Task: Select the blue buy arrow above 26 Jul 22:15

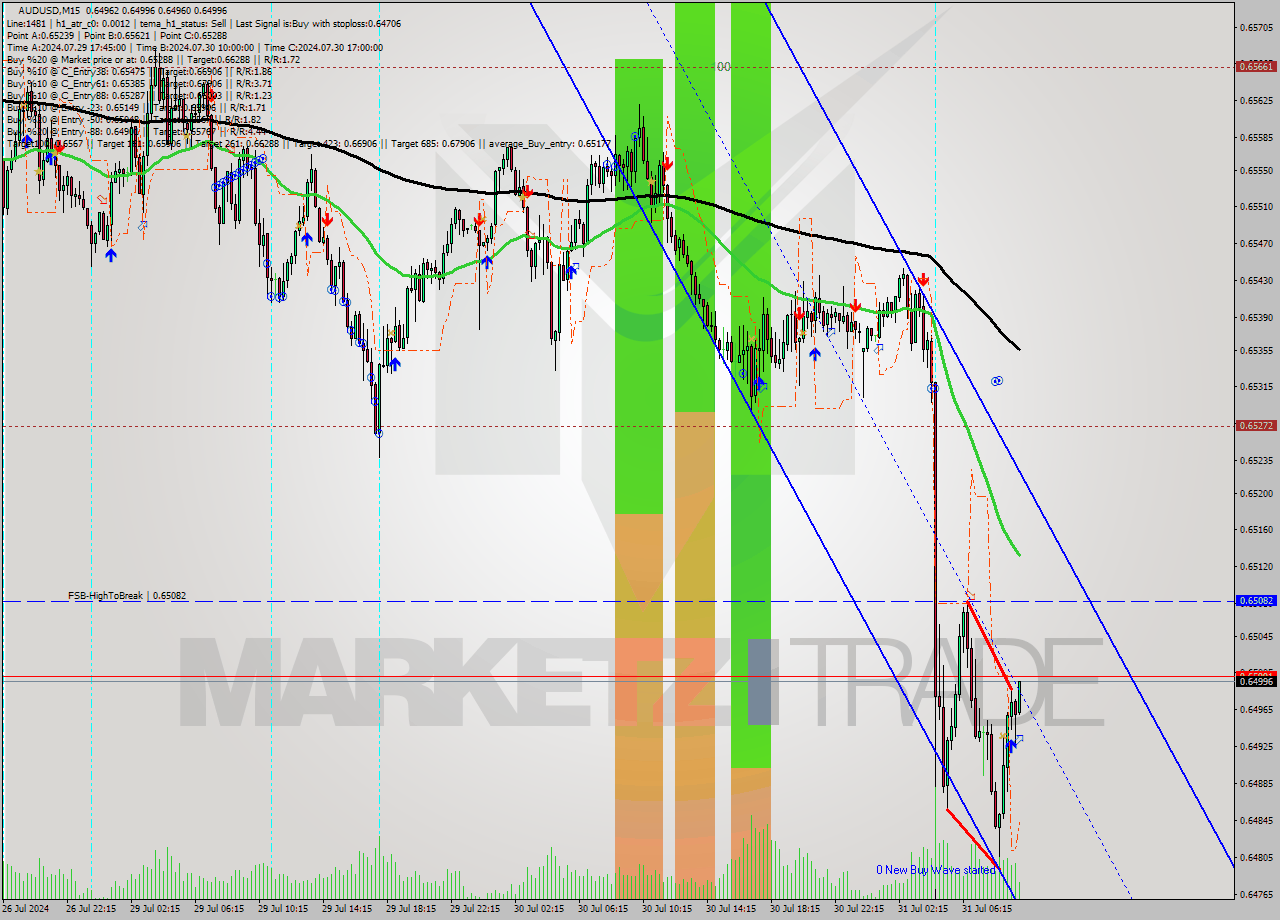Action: tap(110, 257)
